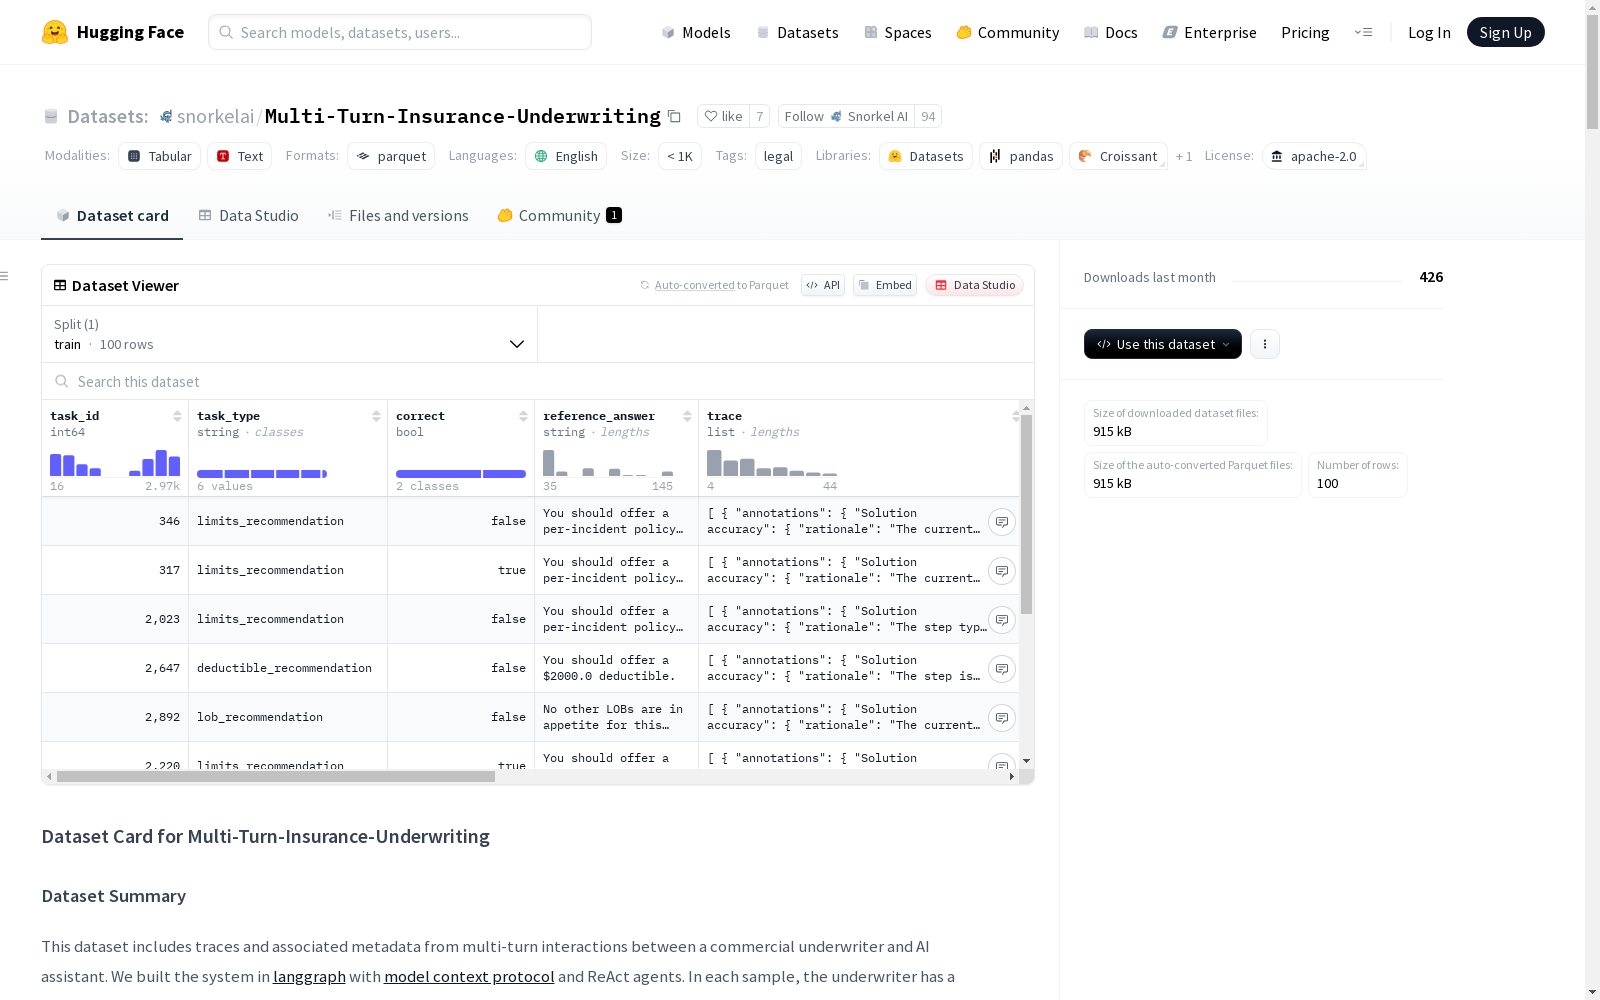Image resolution: width=1600 pixels, height=1000 pixels.
Task: Show the +1 additional libraries
Action: tap(1184, 157)
